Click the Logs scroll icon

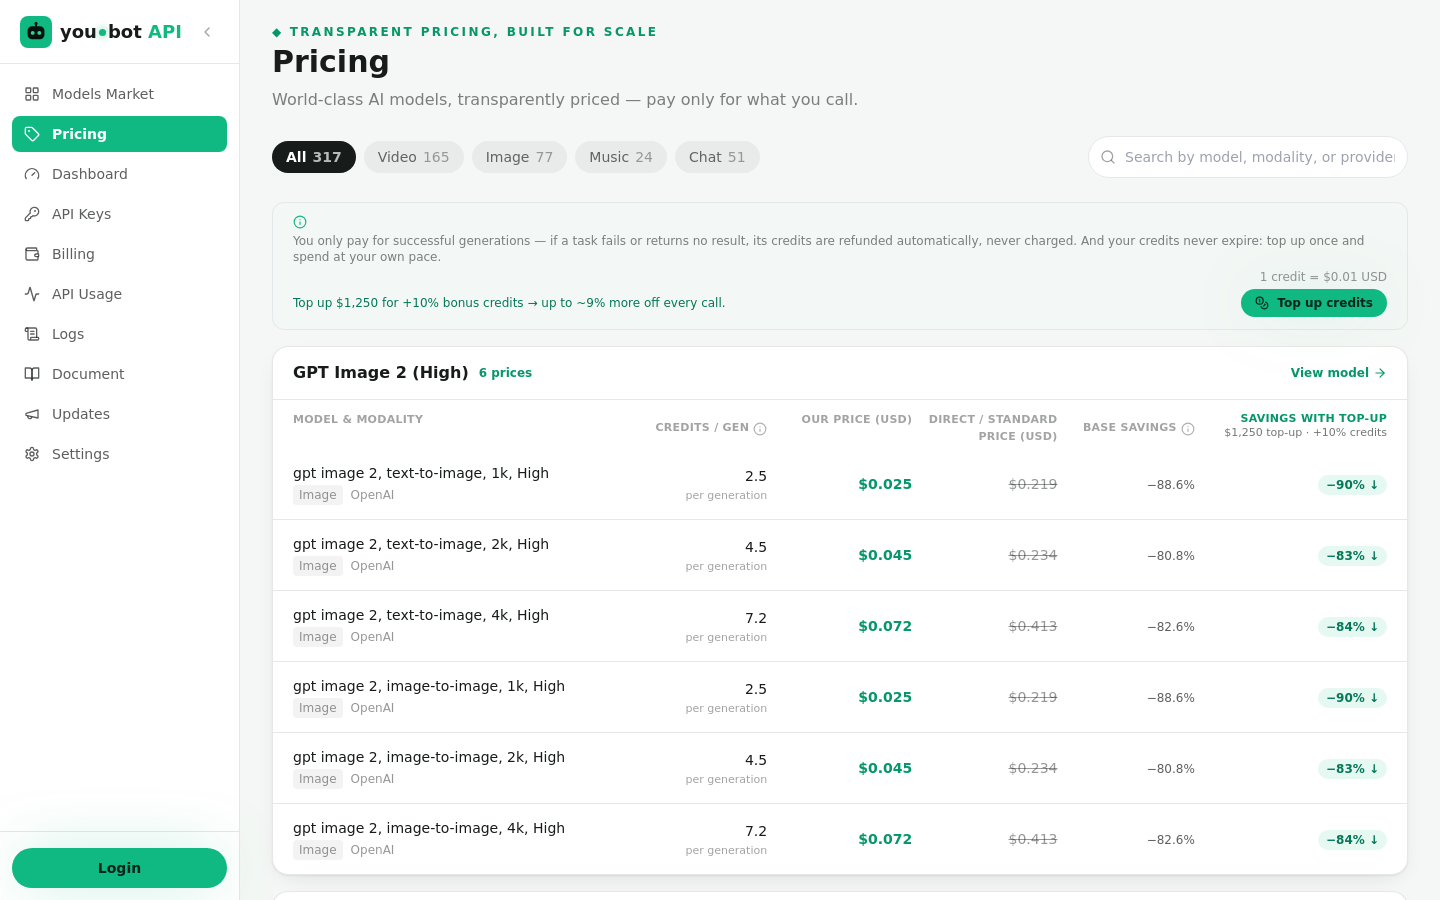point(32,334)
